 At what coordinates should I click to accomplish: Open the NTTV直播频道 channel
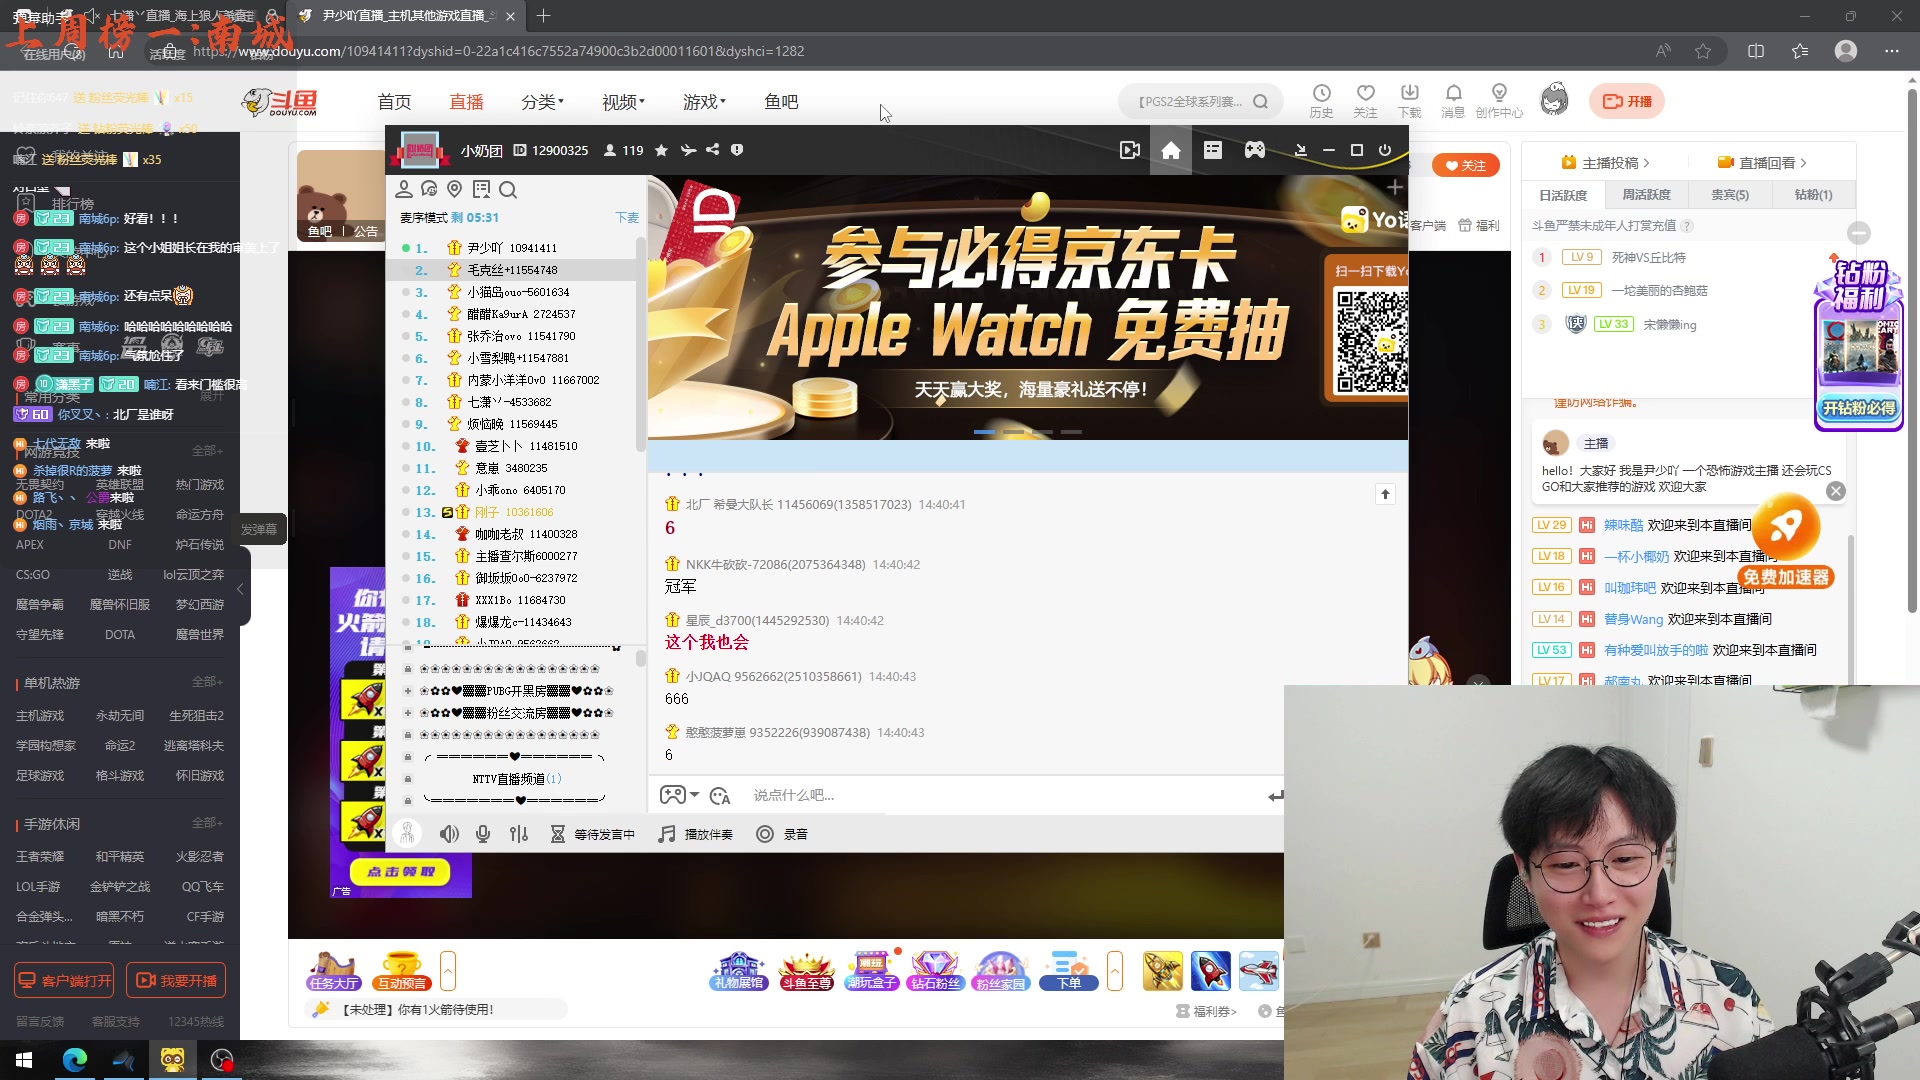coord(516,779)
